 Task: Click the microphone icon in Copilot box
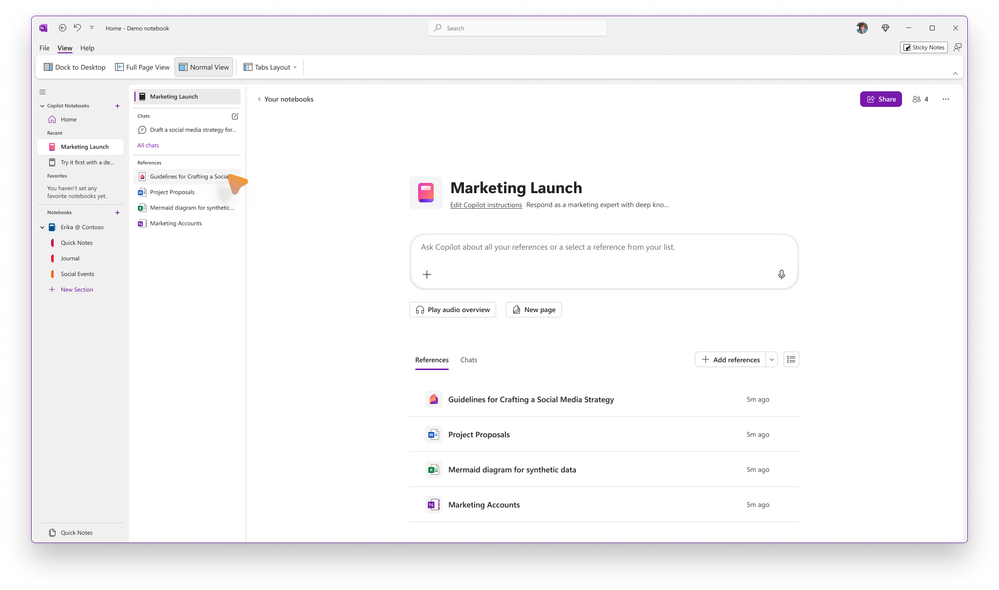[x=781, y=274]
